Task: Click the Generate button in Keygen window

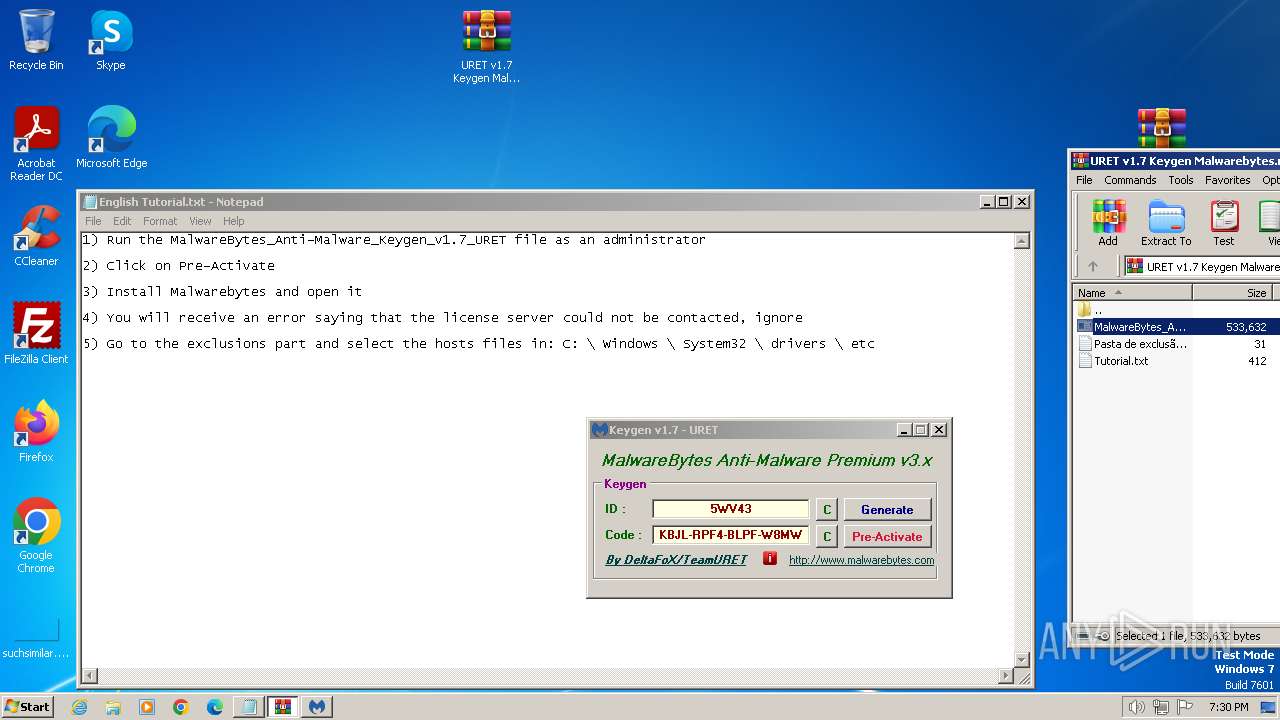Action: point(887,509)
